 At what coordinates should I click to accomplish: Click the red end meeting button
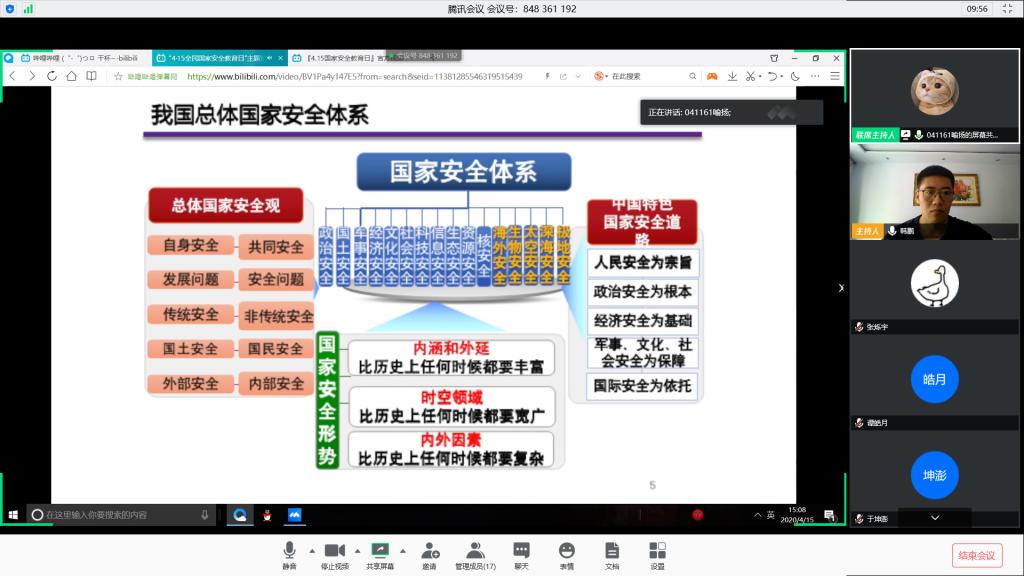pyautogui.click(x=976, y=555)
